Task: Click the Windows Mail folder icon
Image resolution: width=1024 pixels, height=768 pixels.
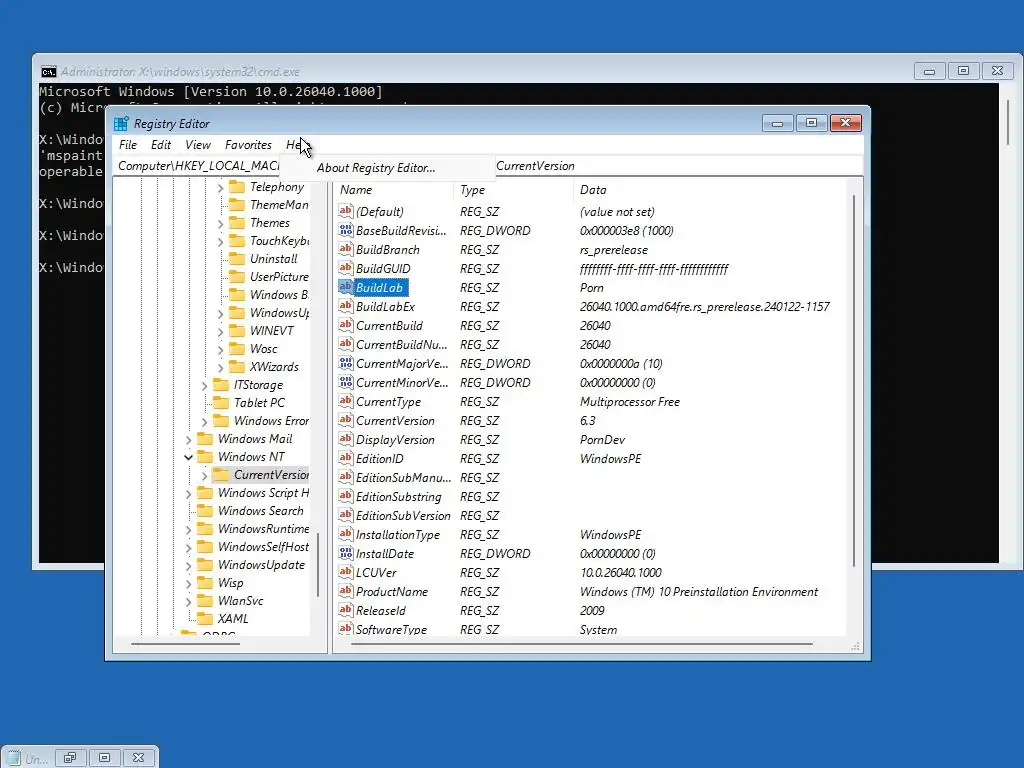Action: 205,438
